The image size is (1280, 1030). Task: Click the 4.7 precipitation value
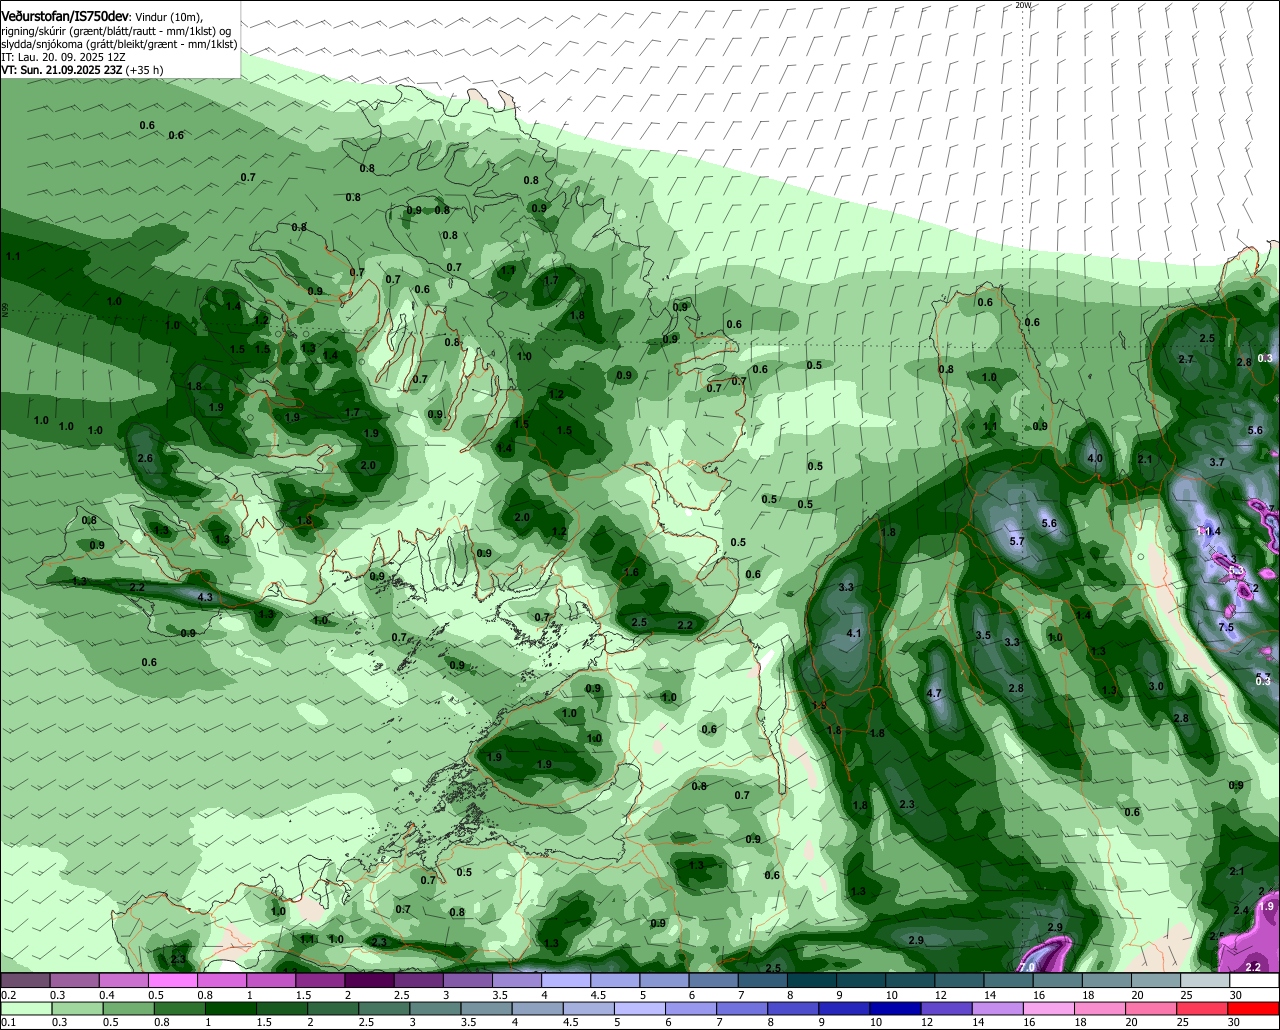[x=935, y=693]
